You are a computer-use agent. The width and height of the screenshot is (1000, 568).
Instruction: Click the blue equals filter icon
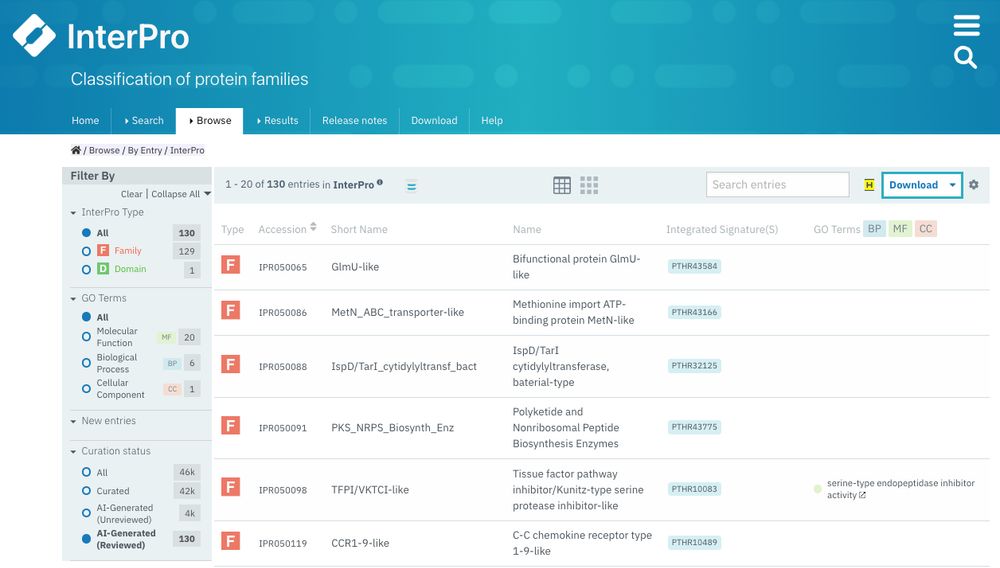click(x=411, y=187)
